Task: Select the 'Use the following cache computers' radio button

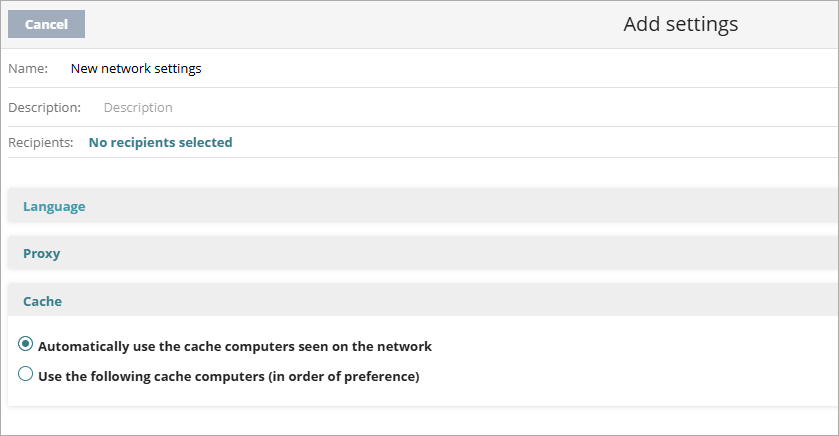Action: tap(26, 375)
